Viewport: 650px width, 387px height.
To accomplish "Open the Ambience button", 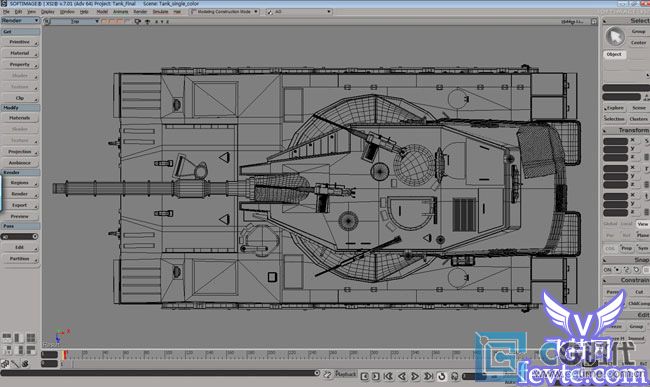I will 20,163.
